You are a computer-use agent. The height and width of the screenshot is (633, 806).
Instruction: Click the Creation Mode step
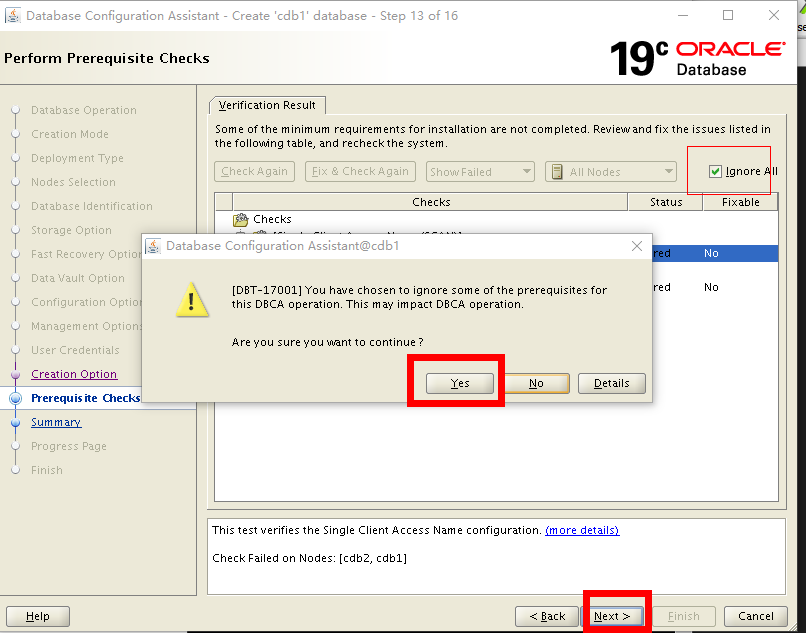pos(70,134)
